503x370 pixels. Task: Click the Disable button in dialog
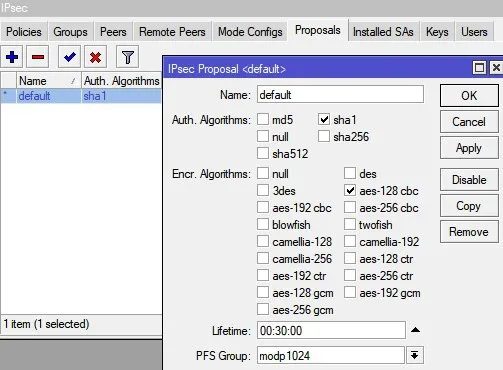click(x=469, y=180)
